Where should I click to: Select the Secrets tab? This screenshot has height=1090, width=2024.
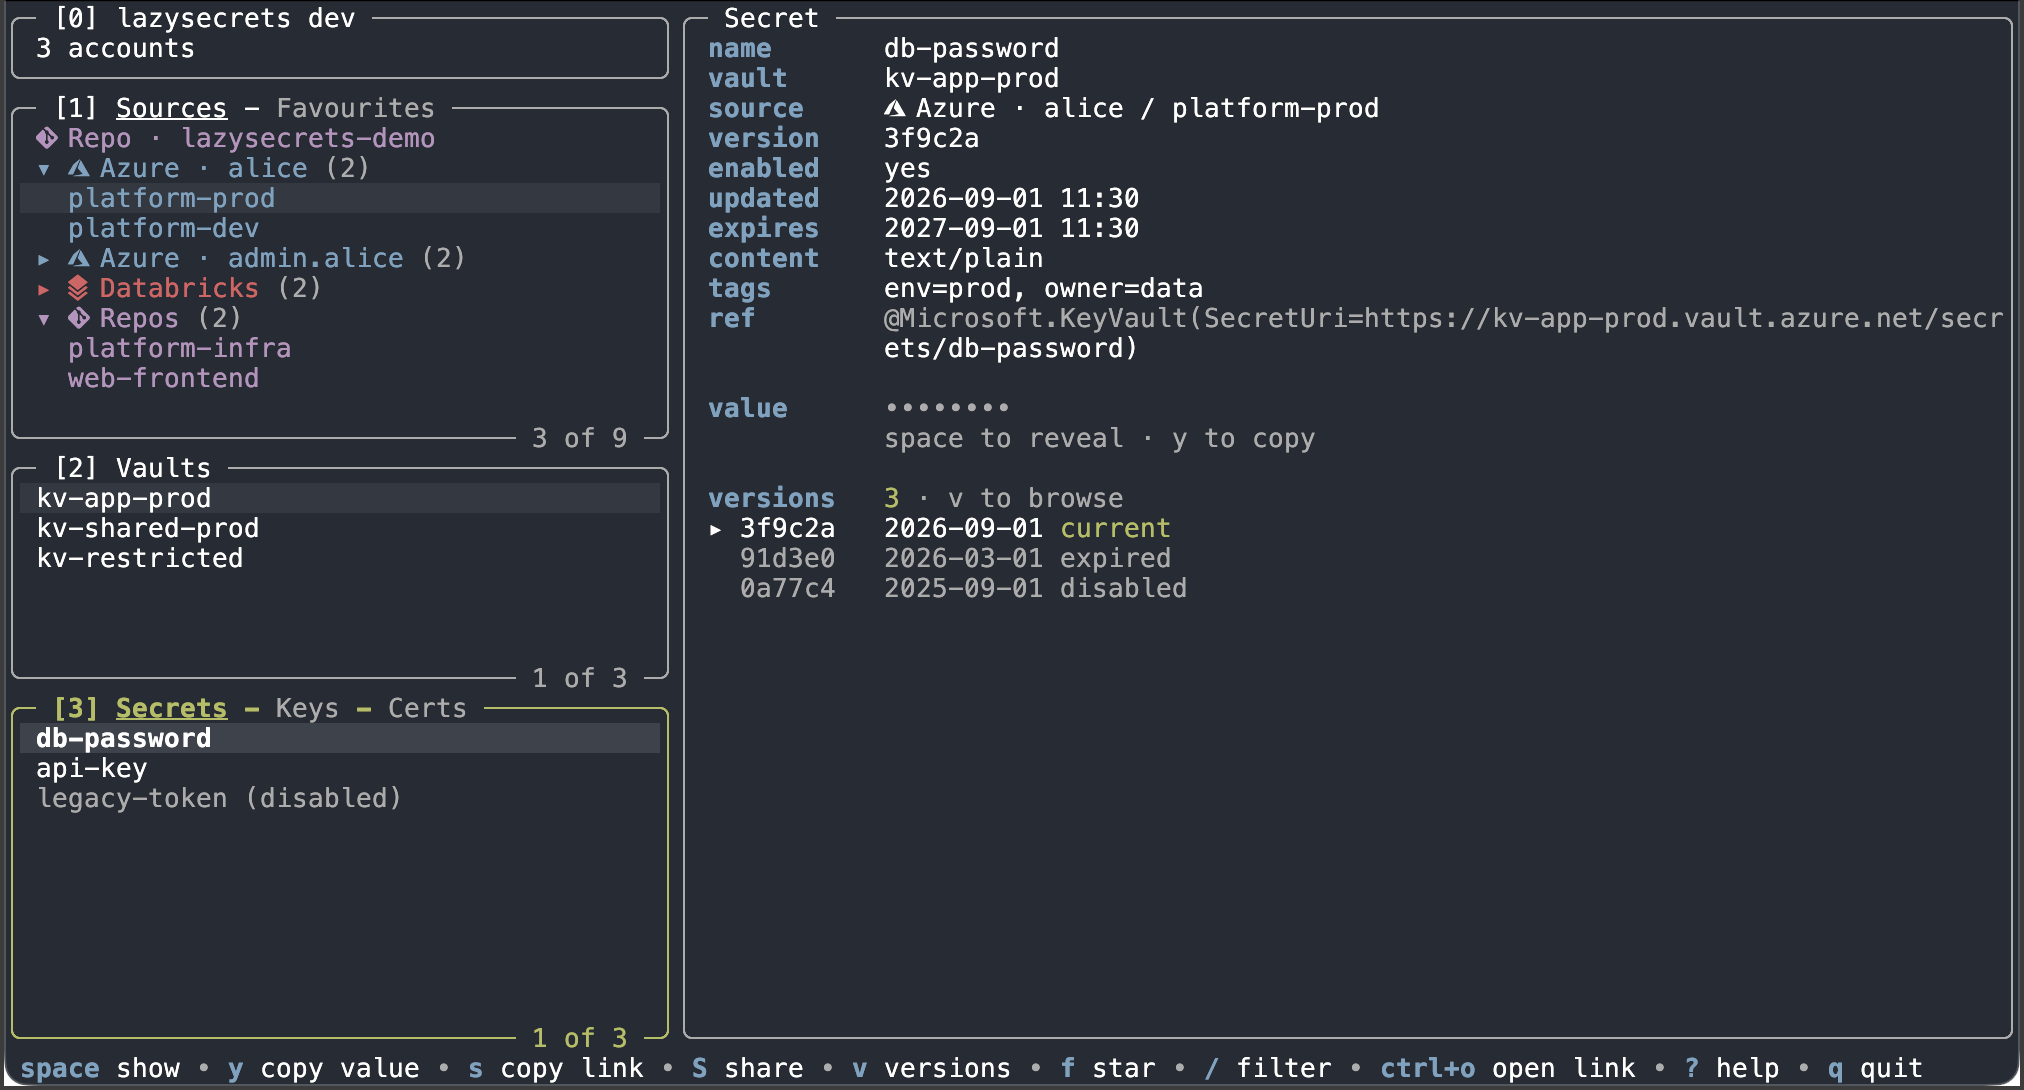pyautogui.click(x=171, y=708)
